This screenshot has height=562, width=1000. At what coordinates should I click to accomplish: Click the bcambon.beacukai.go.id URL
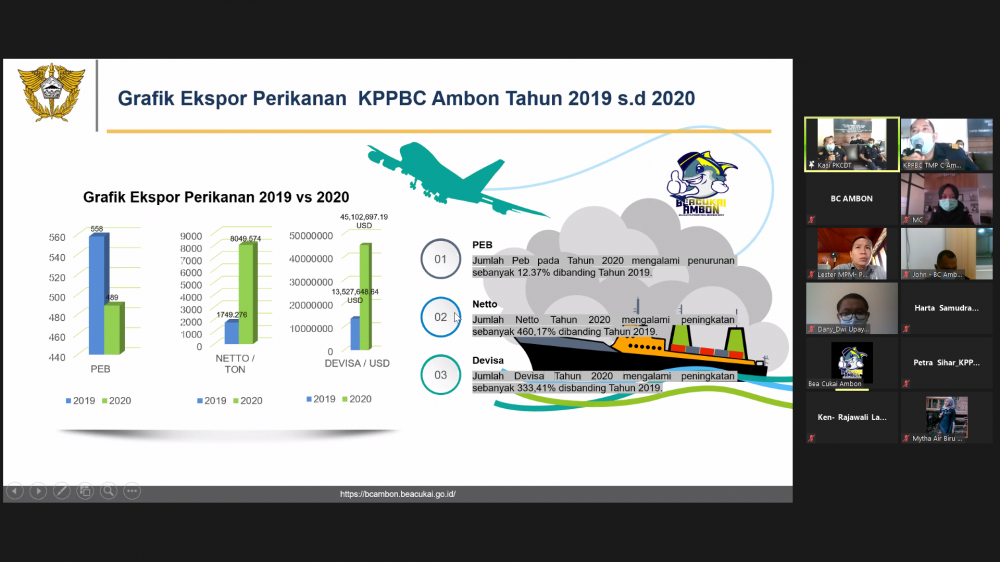pos(397,494)
